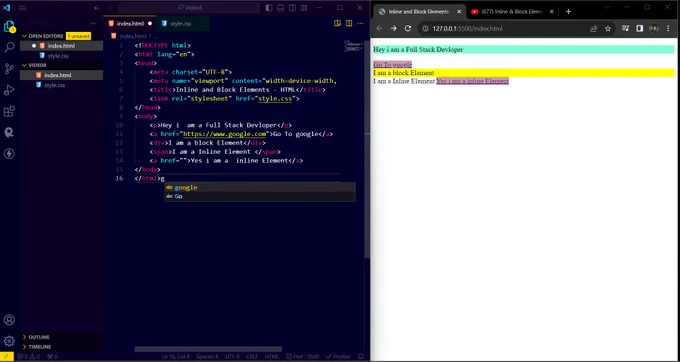
Task: Click 'Go To google' link in page
Action: [392, 65]
